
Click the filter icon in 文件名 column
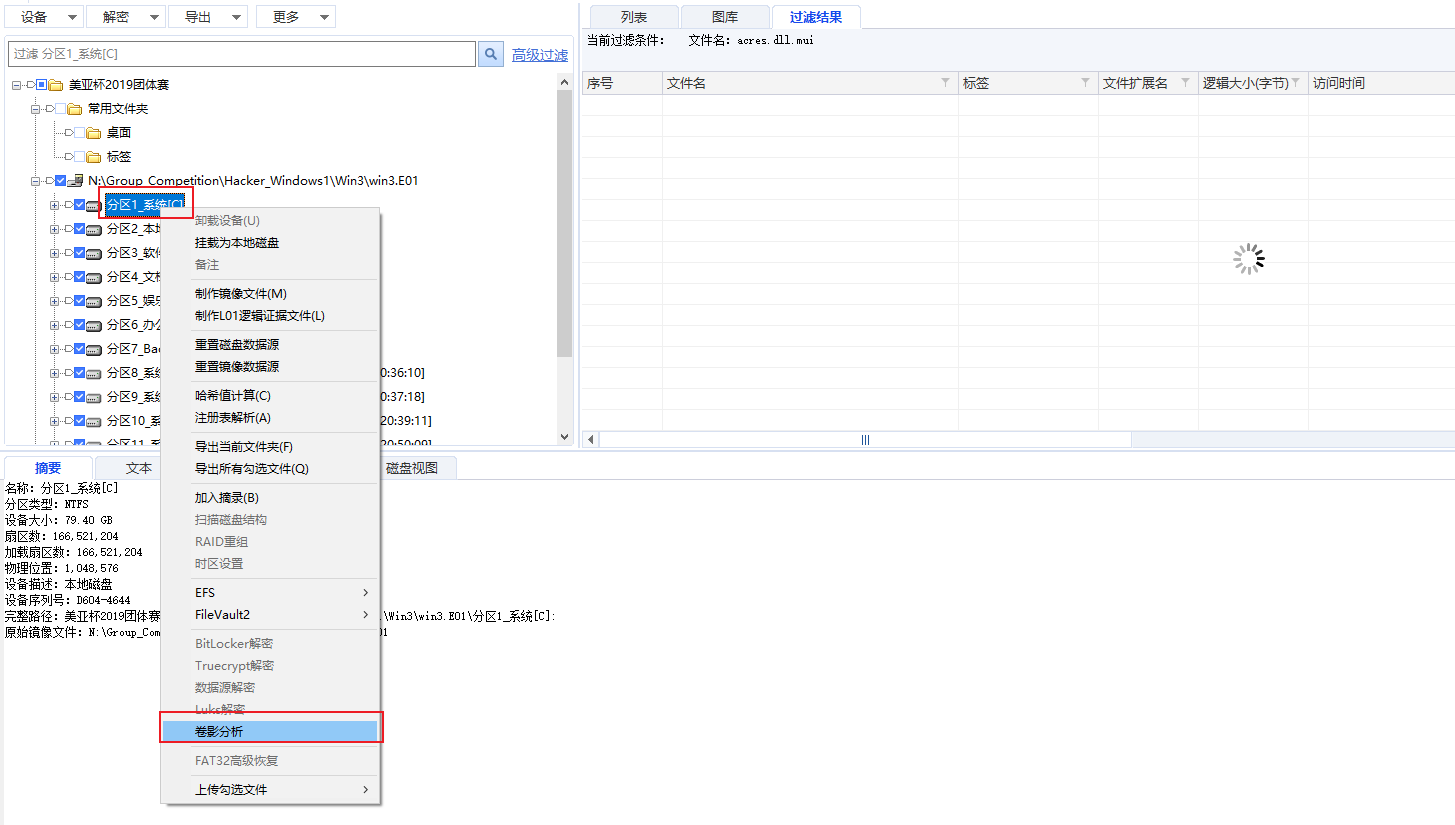[945, 83]
